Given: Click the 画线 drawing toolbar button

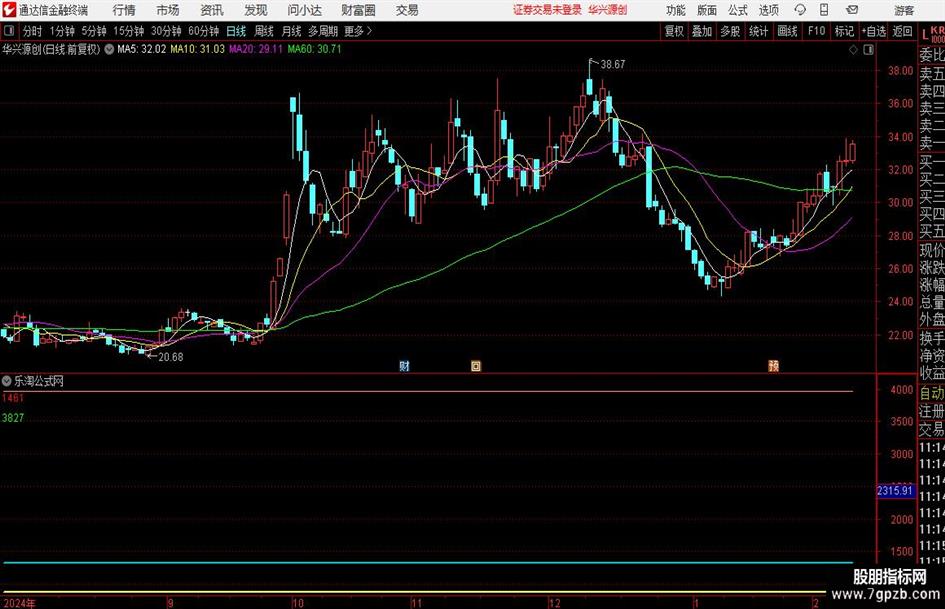Looking at the screenshot, I should point(787,31).
